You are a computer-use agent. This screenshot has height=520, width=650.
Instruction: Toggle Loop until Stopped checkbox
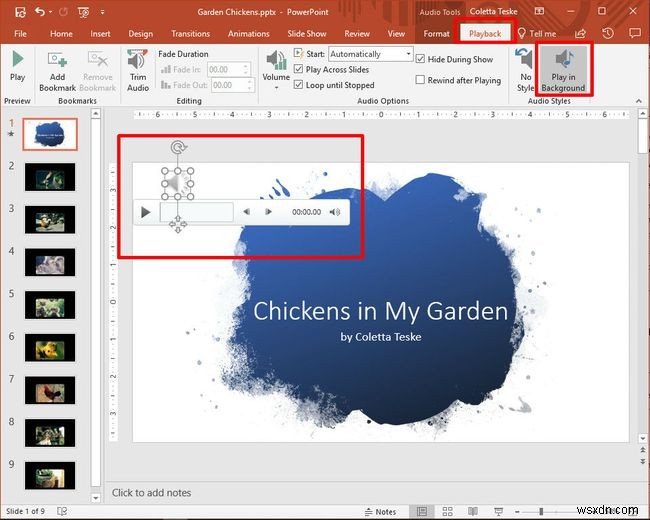pos(298,85)
